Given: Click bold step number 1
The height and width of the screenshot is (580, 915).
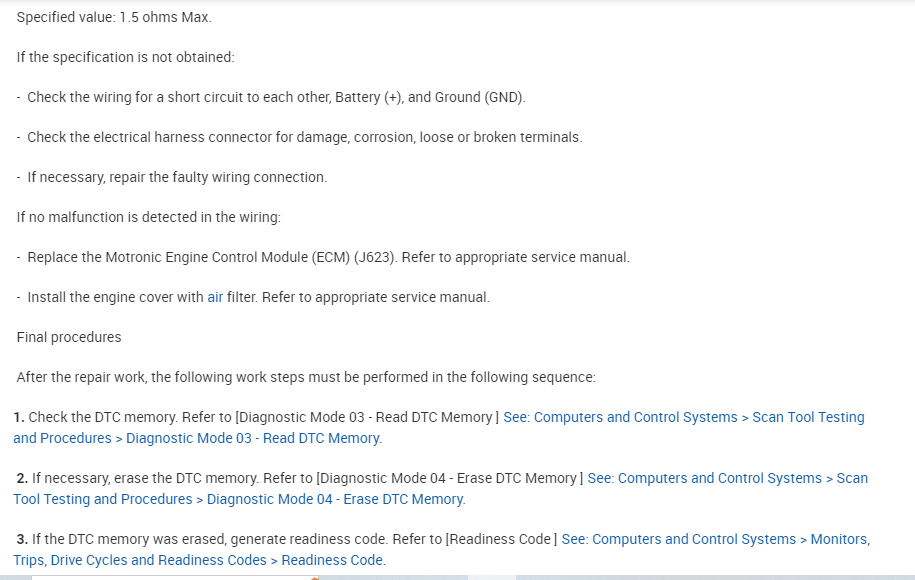Looking at the screenshot, I should click(19, 417).
